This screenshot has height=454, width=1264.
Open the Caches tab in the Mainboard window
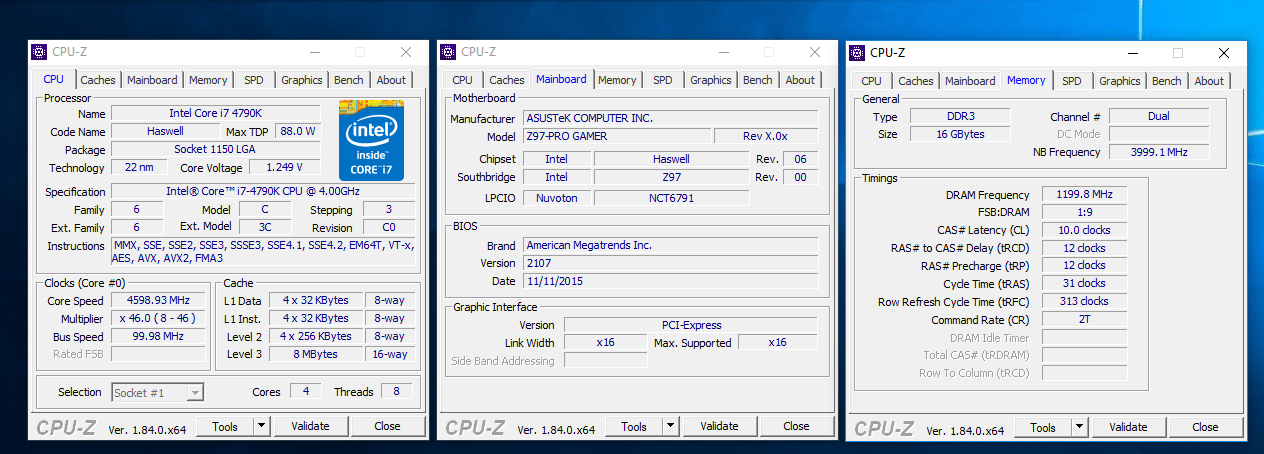pyautogui.click(x=507, y=80)
